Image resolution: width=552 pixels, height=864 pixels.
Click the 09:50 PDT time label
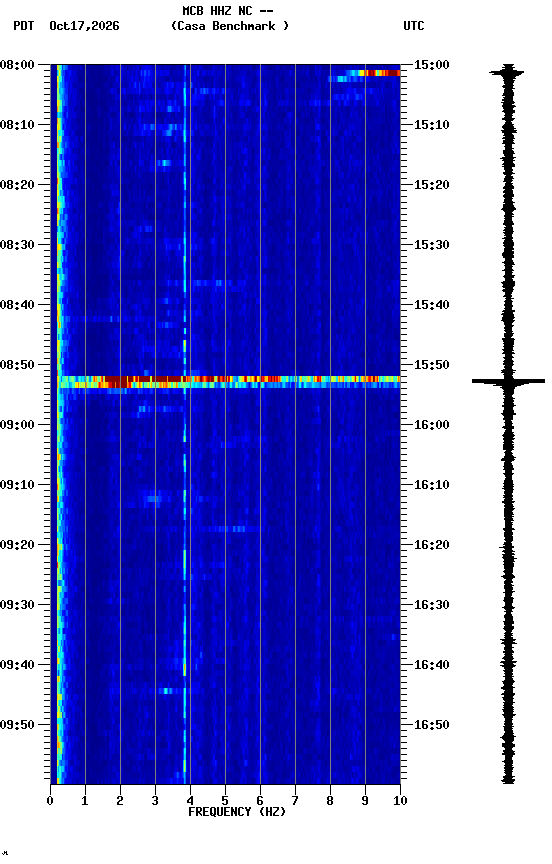[x=17, y=725]
